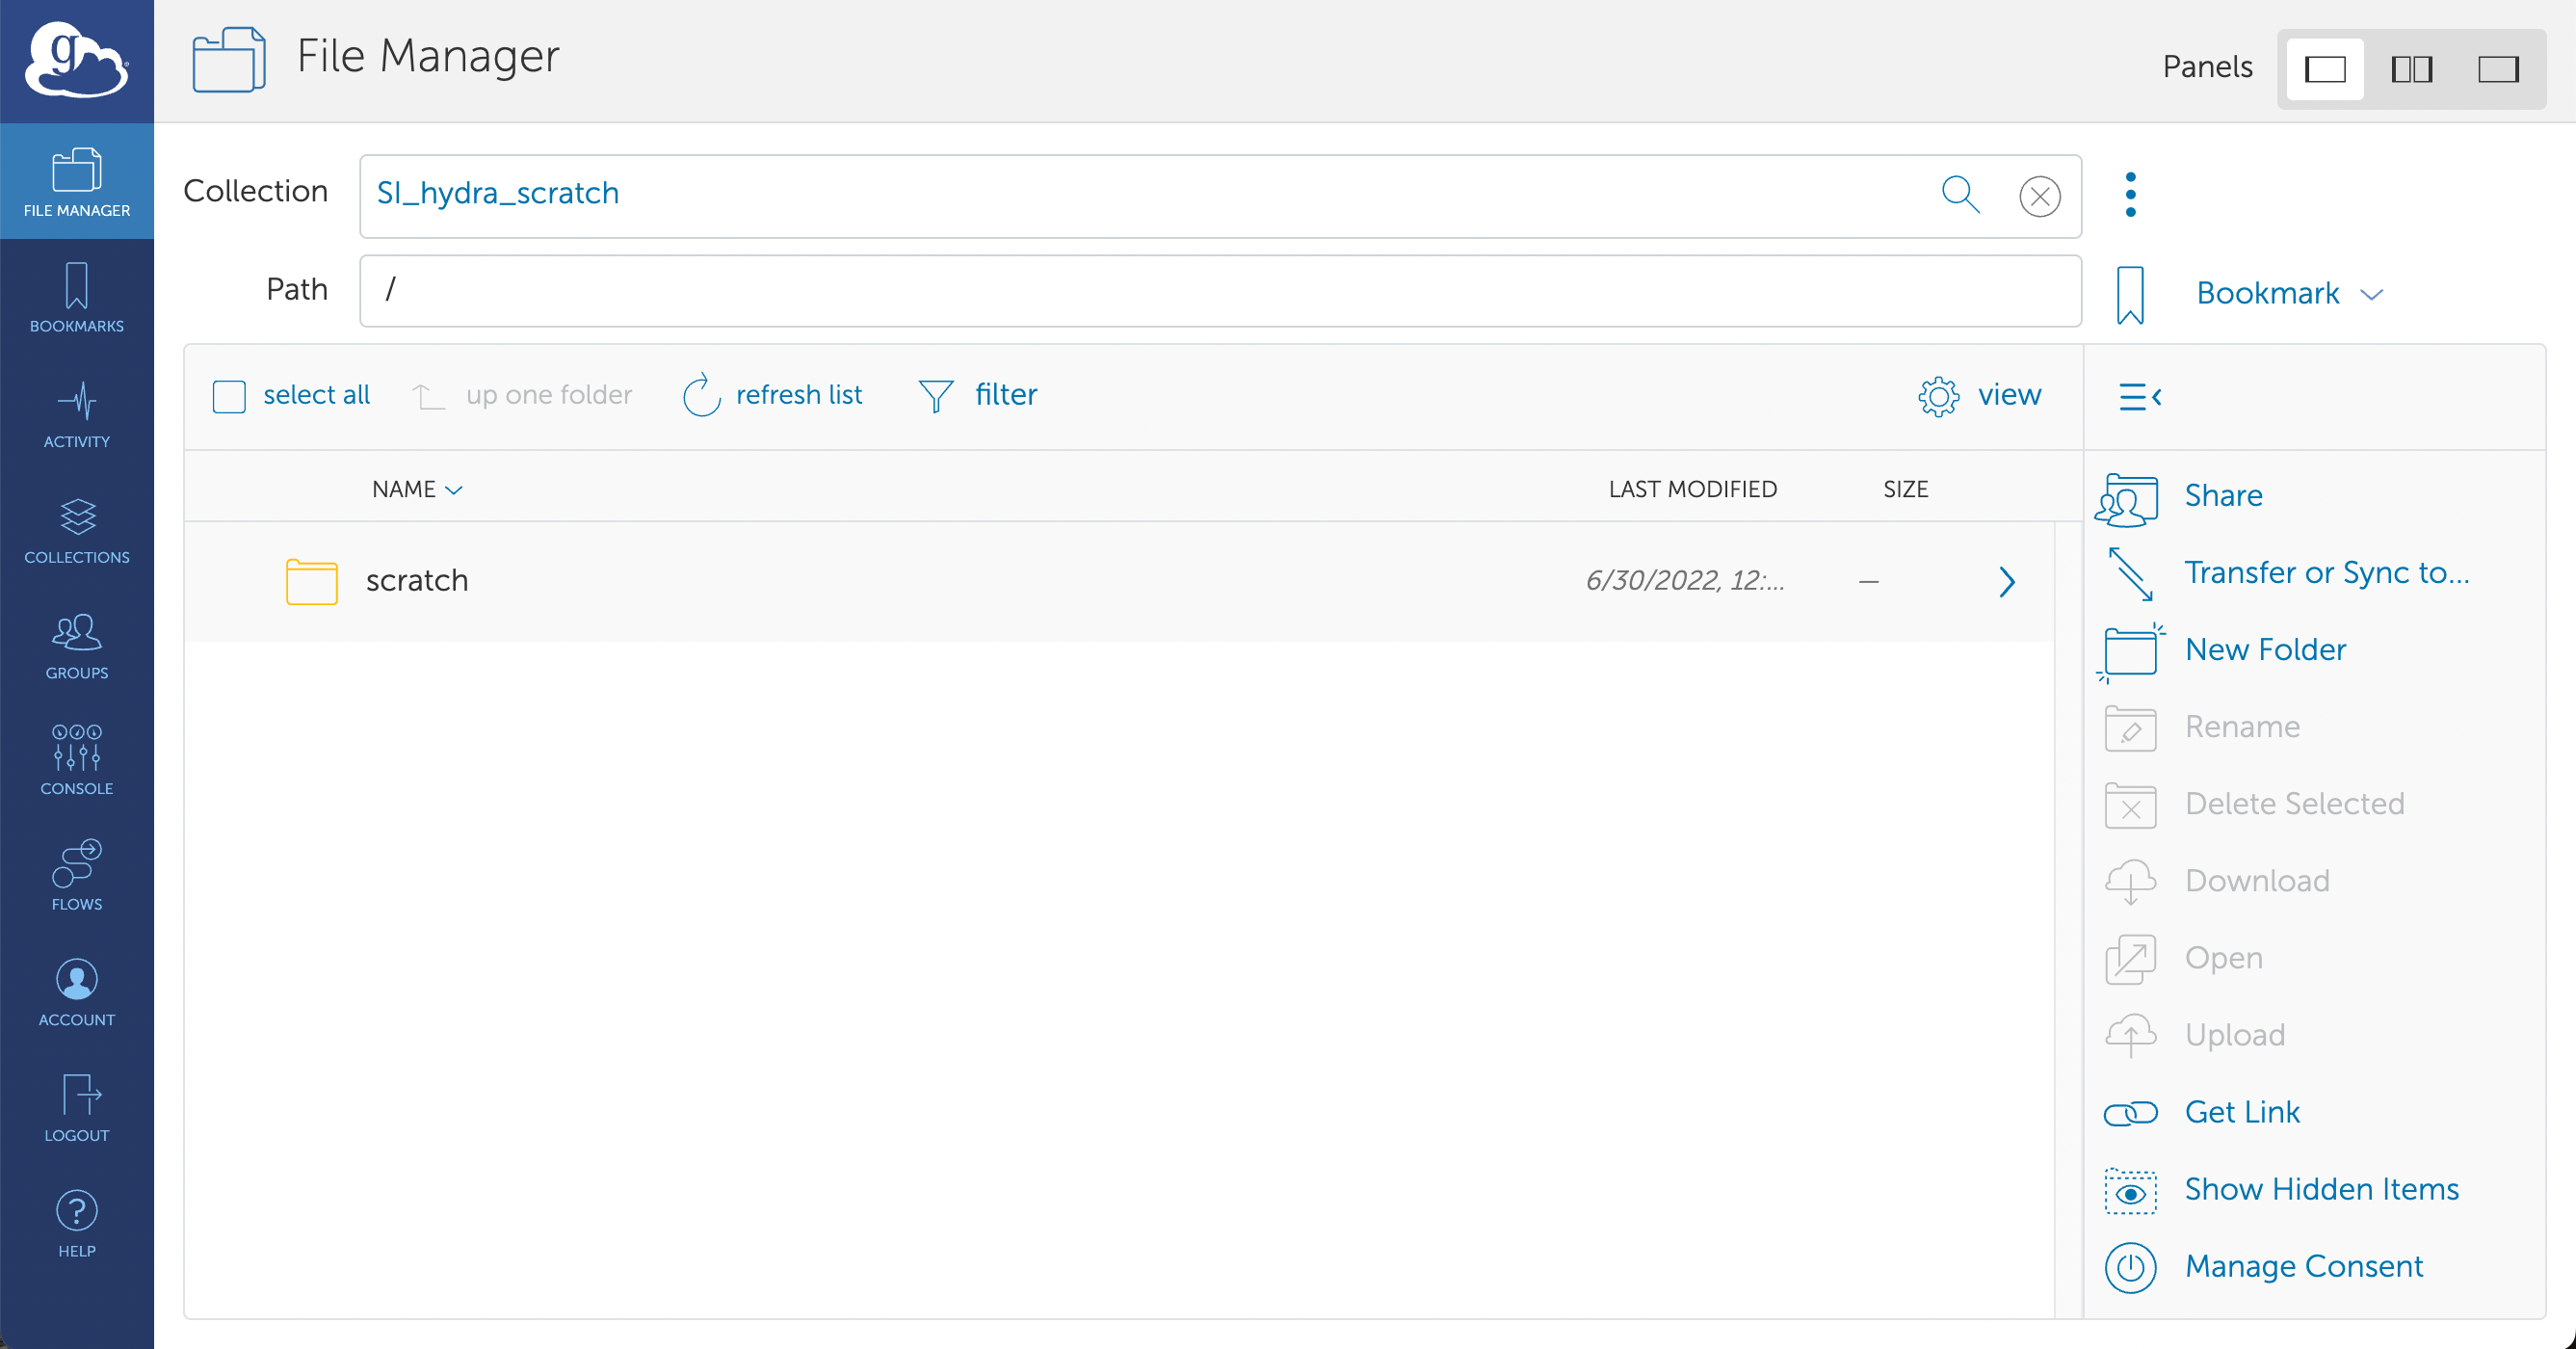
Task: Click the New Folder action
Action: tap(2264, 649)
